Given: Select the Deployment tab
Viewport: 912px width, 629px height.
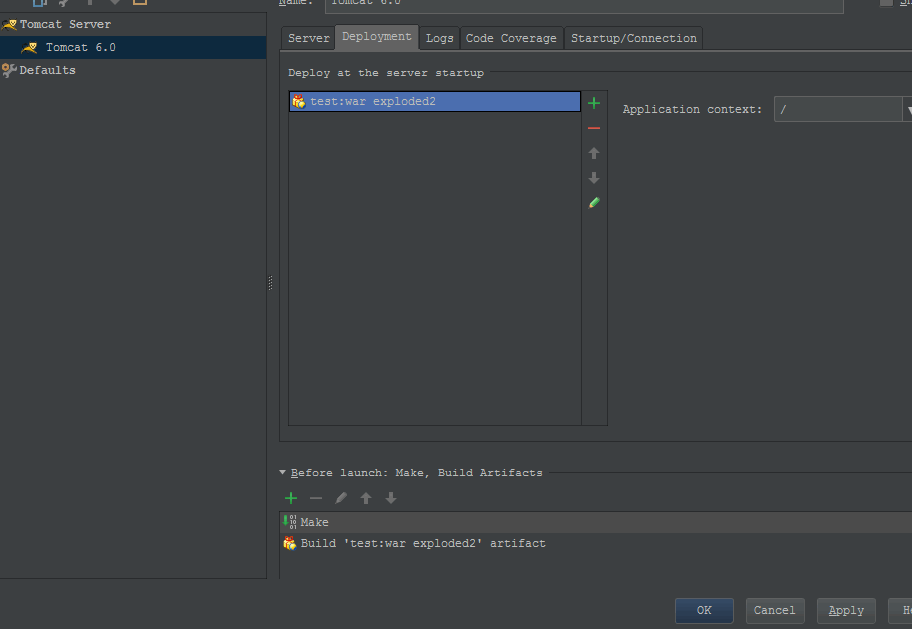Looking at the screenshot, I should [x=376, y=37].
